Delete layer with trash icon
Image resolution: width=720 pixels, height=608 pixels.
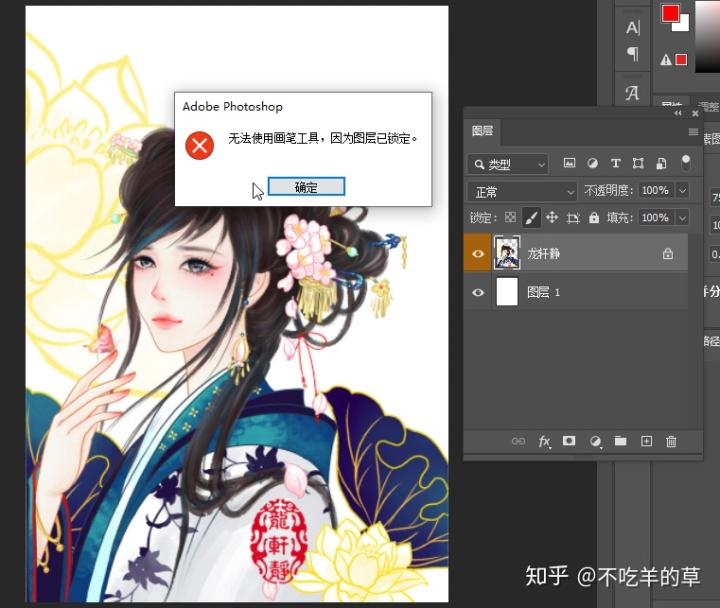click(671, 441)
